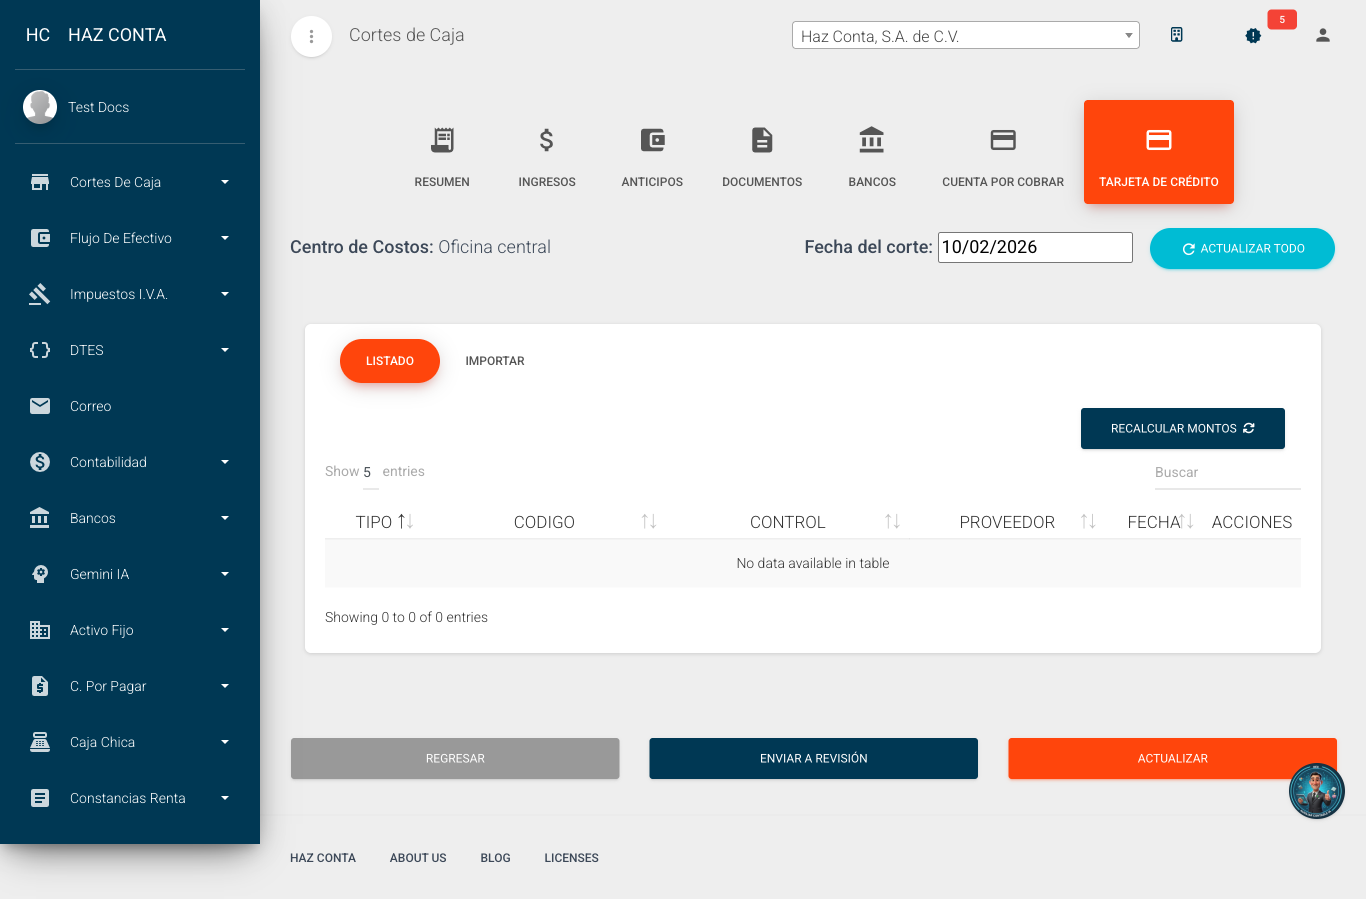Switch to the Importar tab

pyautogui.click(x=494, y=360)
